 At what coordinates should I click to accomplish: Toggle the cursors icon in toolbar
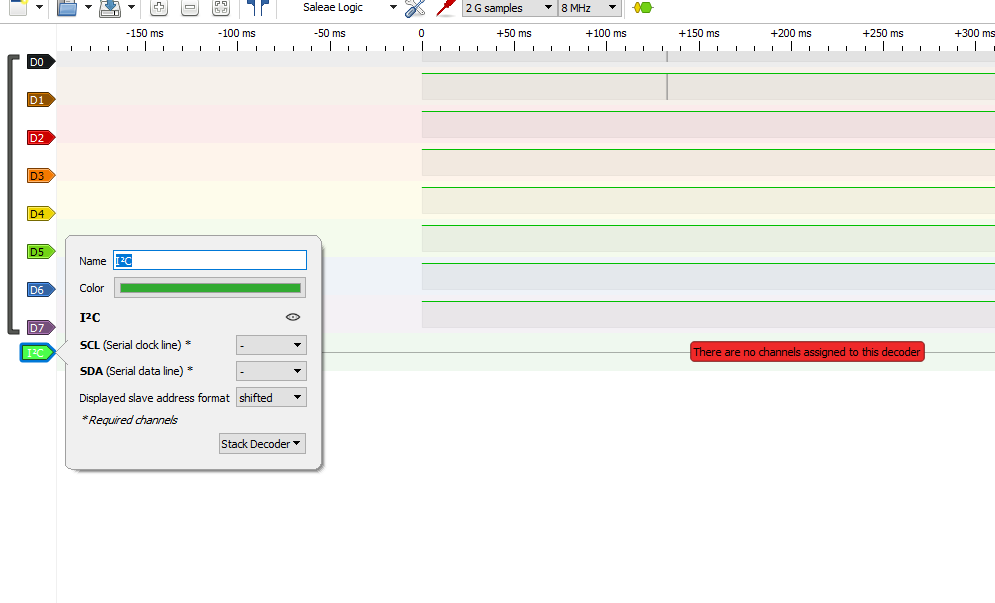click(x=258, y=8)
